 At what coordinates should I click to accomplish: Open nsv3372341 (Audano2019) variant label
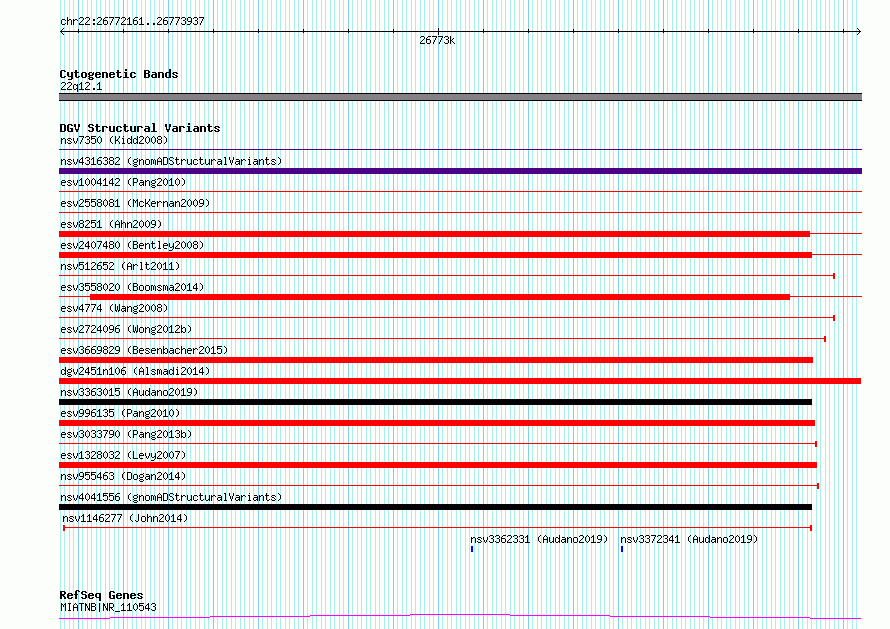pos(689,539)
